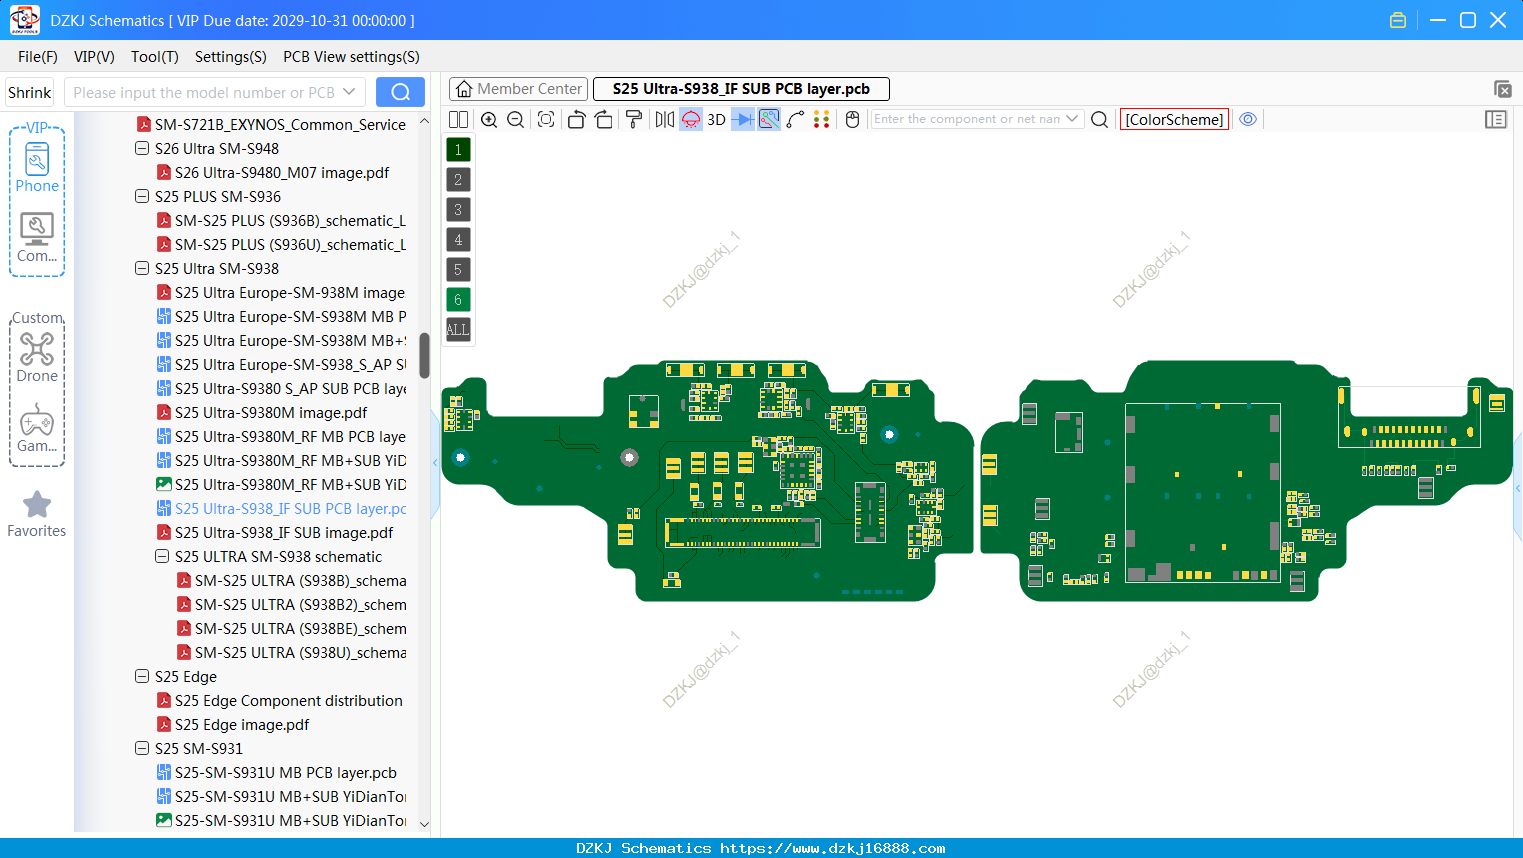This screenshot has width=1523, height=858.
Task: Fit PCB to window icon
Action: (x=546, y=119)
